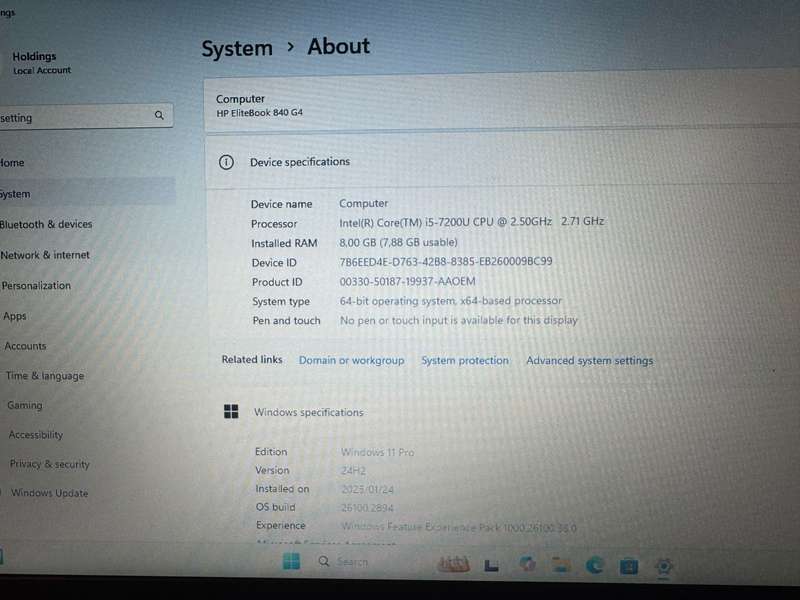This screenshot has height=600, width=800.
Task: Open Network & internet settings
Action: click(x=45, y=255)
